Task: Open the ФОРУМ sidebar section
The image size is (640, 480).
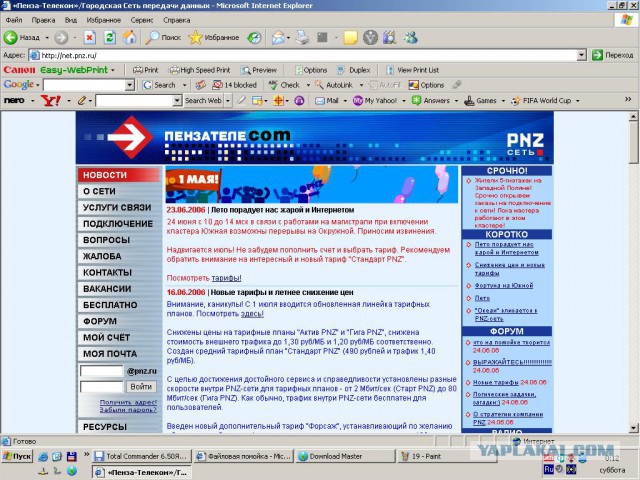Action: coord(119,321)
